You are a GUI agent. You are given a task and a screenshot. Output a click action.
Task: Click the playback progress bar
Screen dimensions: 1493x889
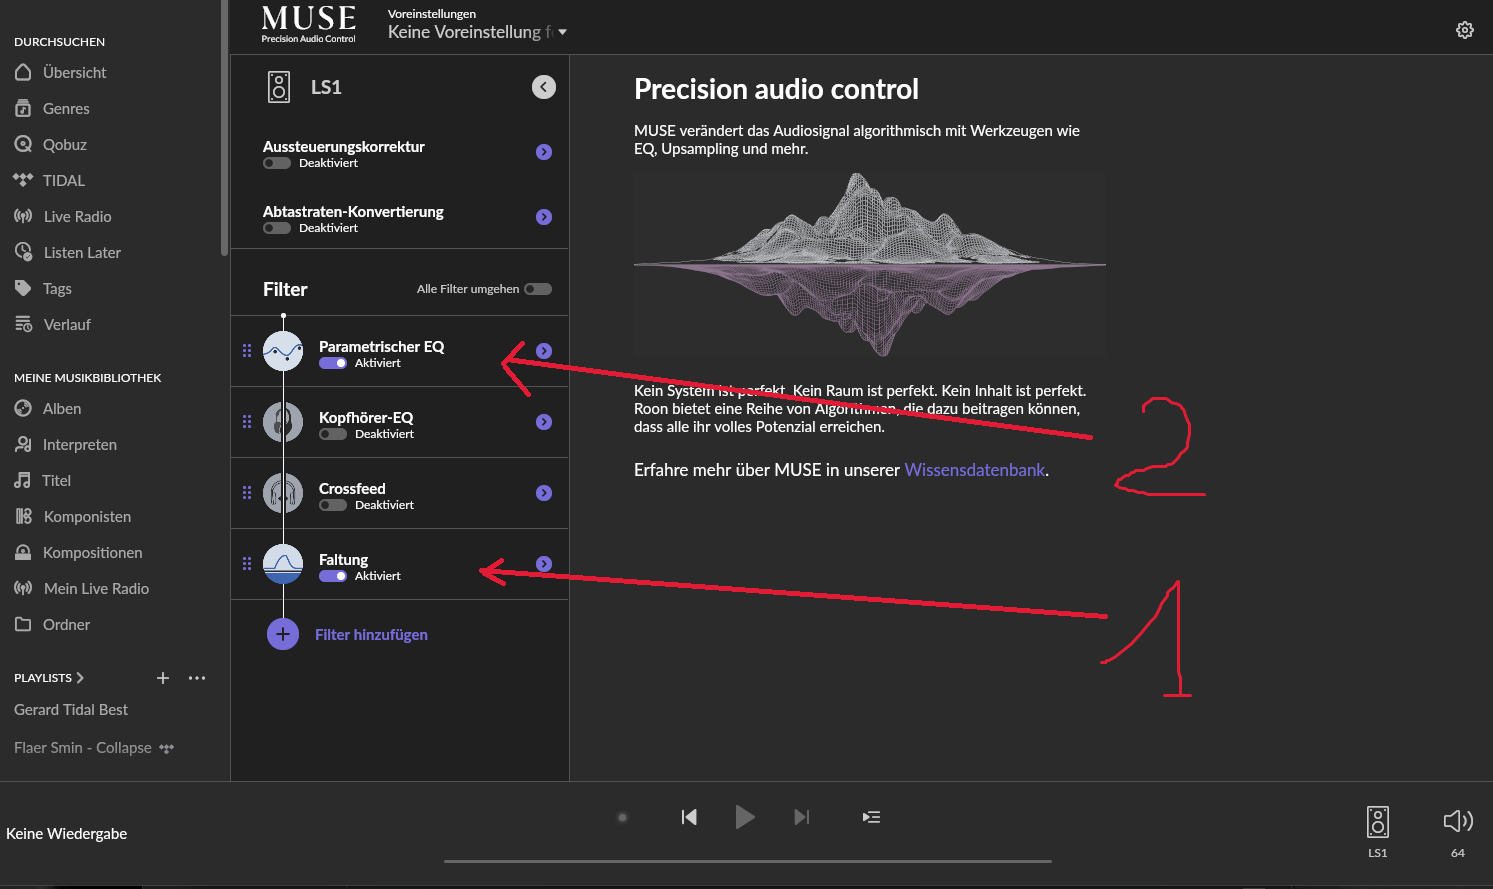[x=748, y=861]
